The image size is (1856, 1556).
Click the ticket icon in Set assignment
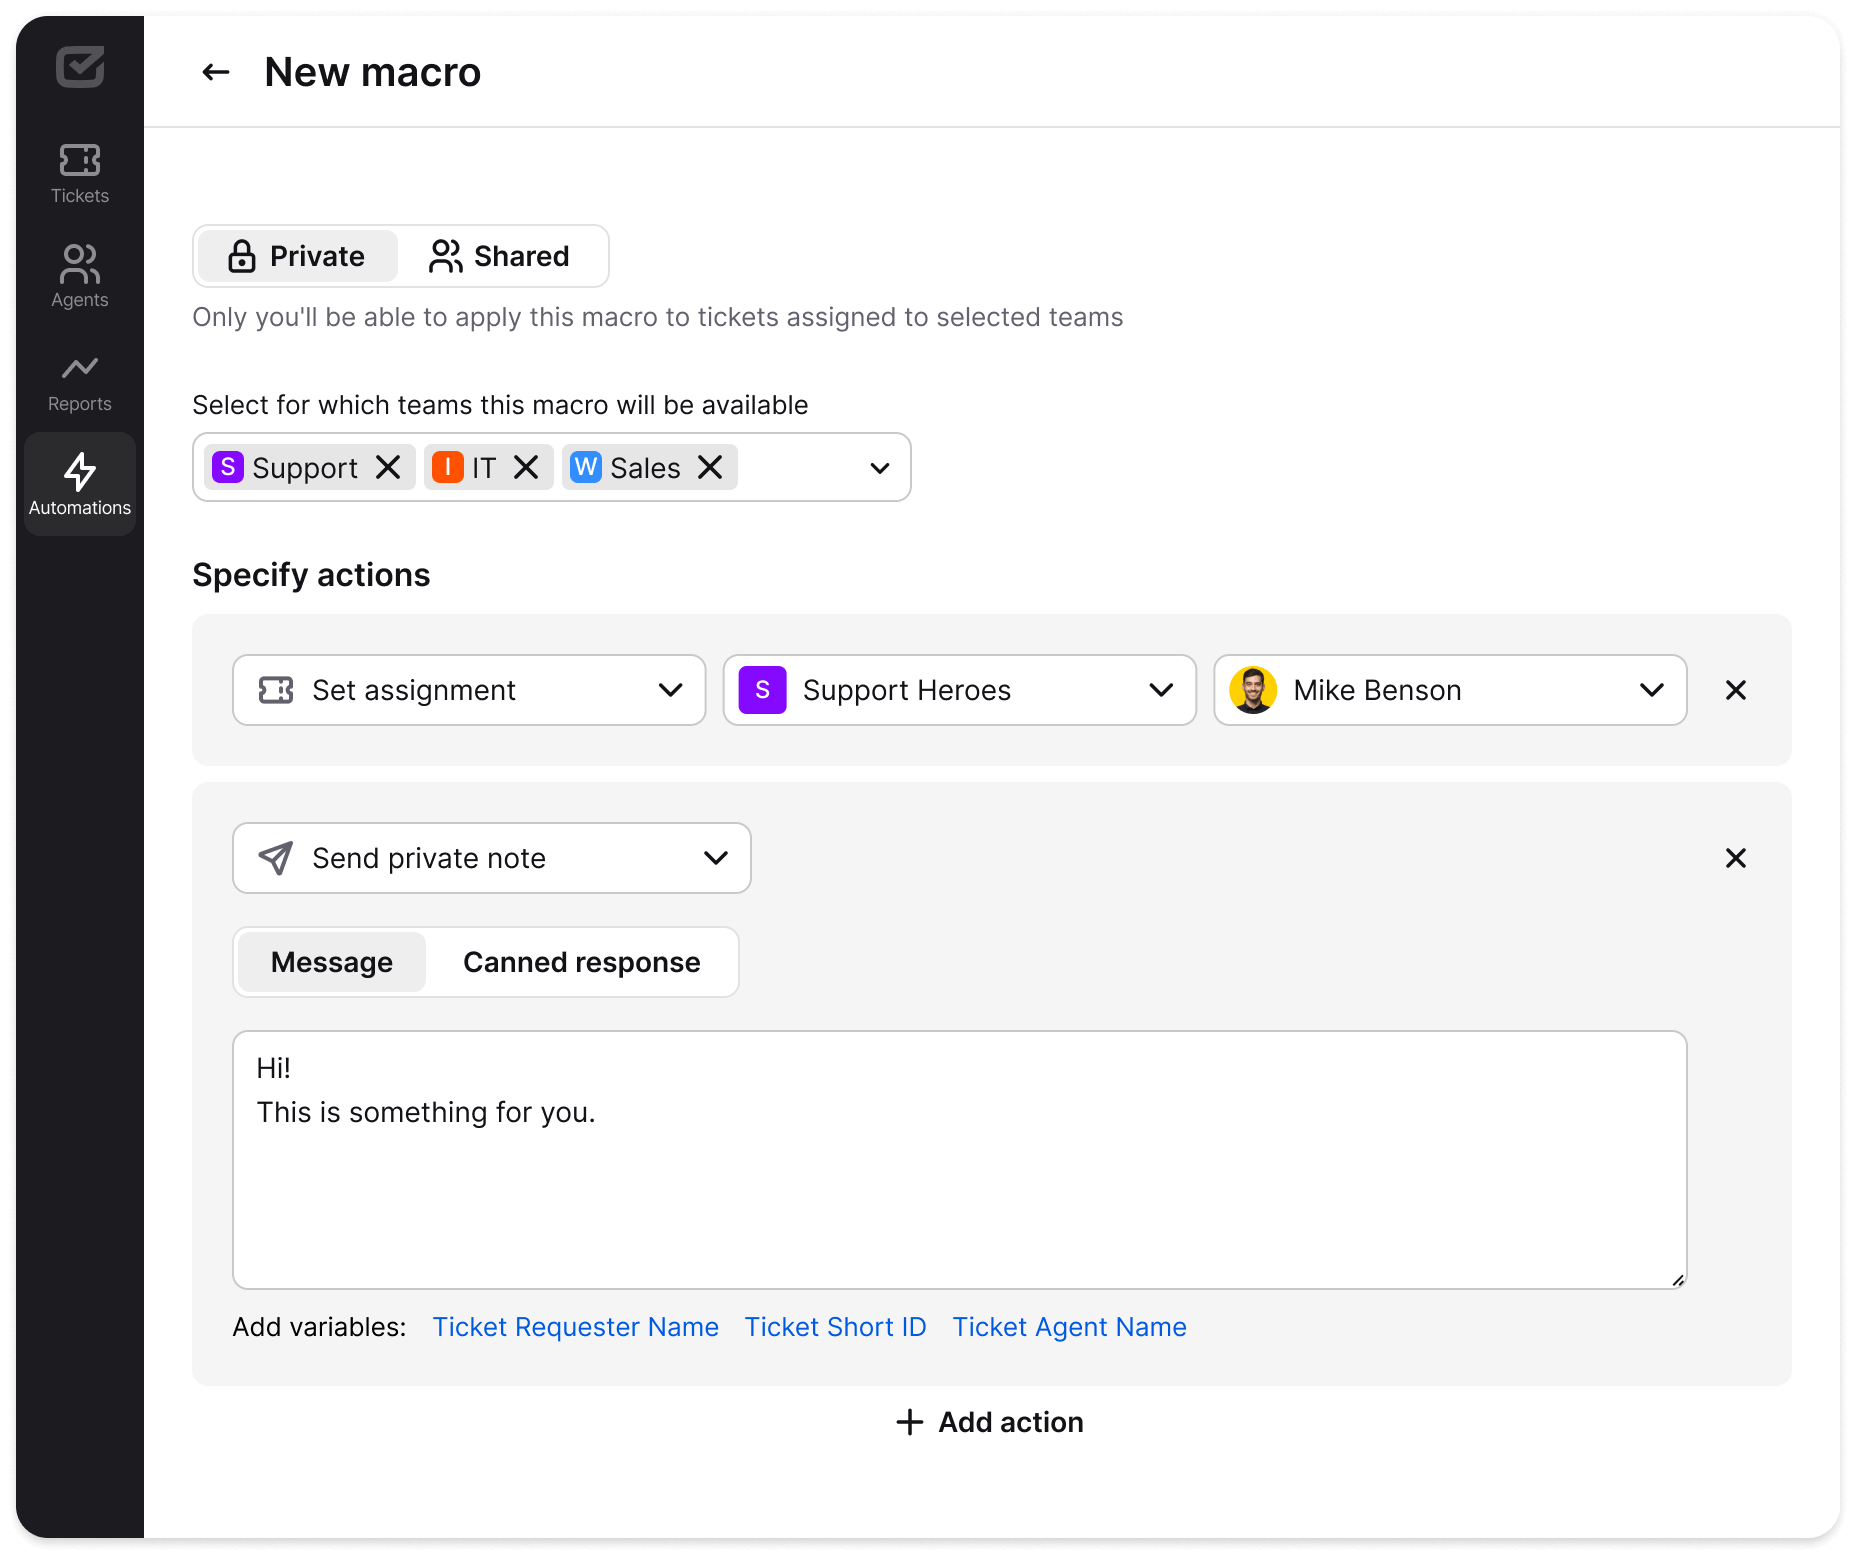tap(276, 690)
